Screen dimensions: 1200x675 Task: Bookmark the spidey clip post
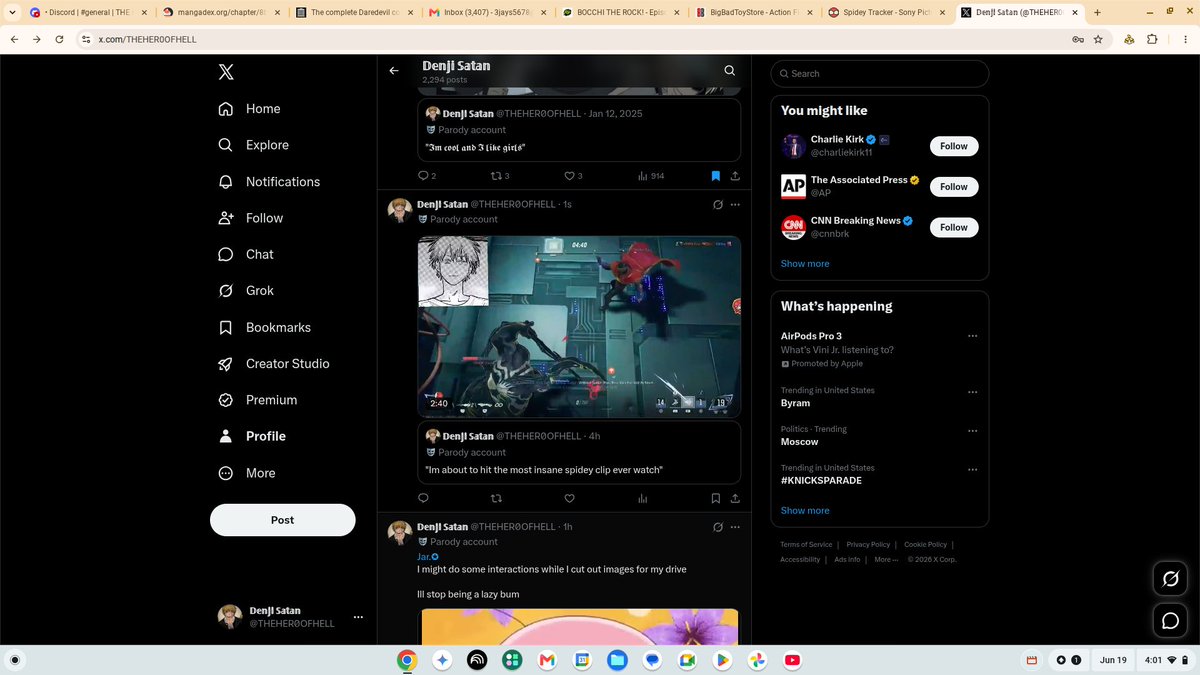point(715,498)
